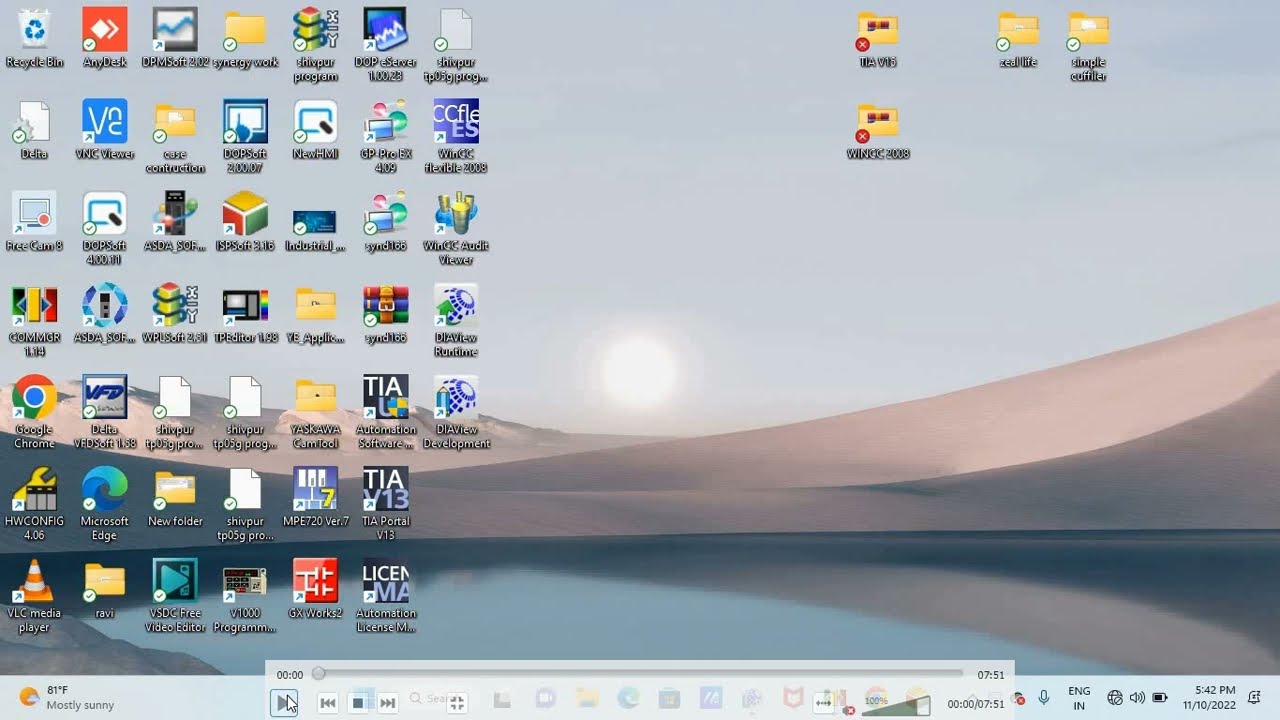Screen dimensions: 1280x720
Task: Skip to previous track in media controls
Action: tap(327, 703)
